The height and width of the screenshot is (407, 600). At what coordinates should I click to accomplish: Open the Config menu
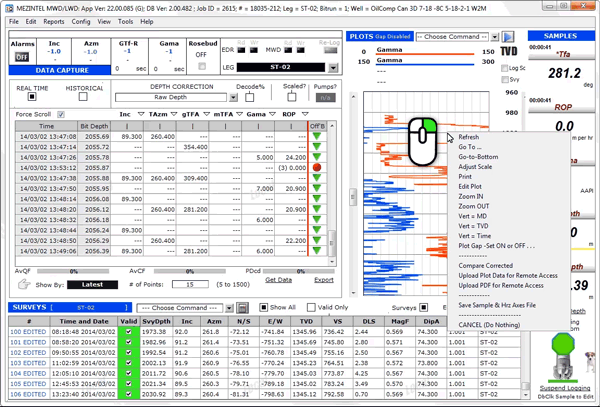pyautogui.click(x=81, y=22)
